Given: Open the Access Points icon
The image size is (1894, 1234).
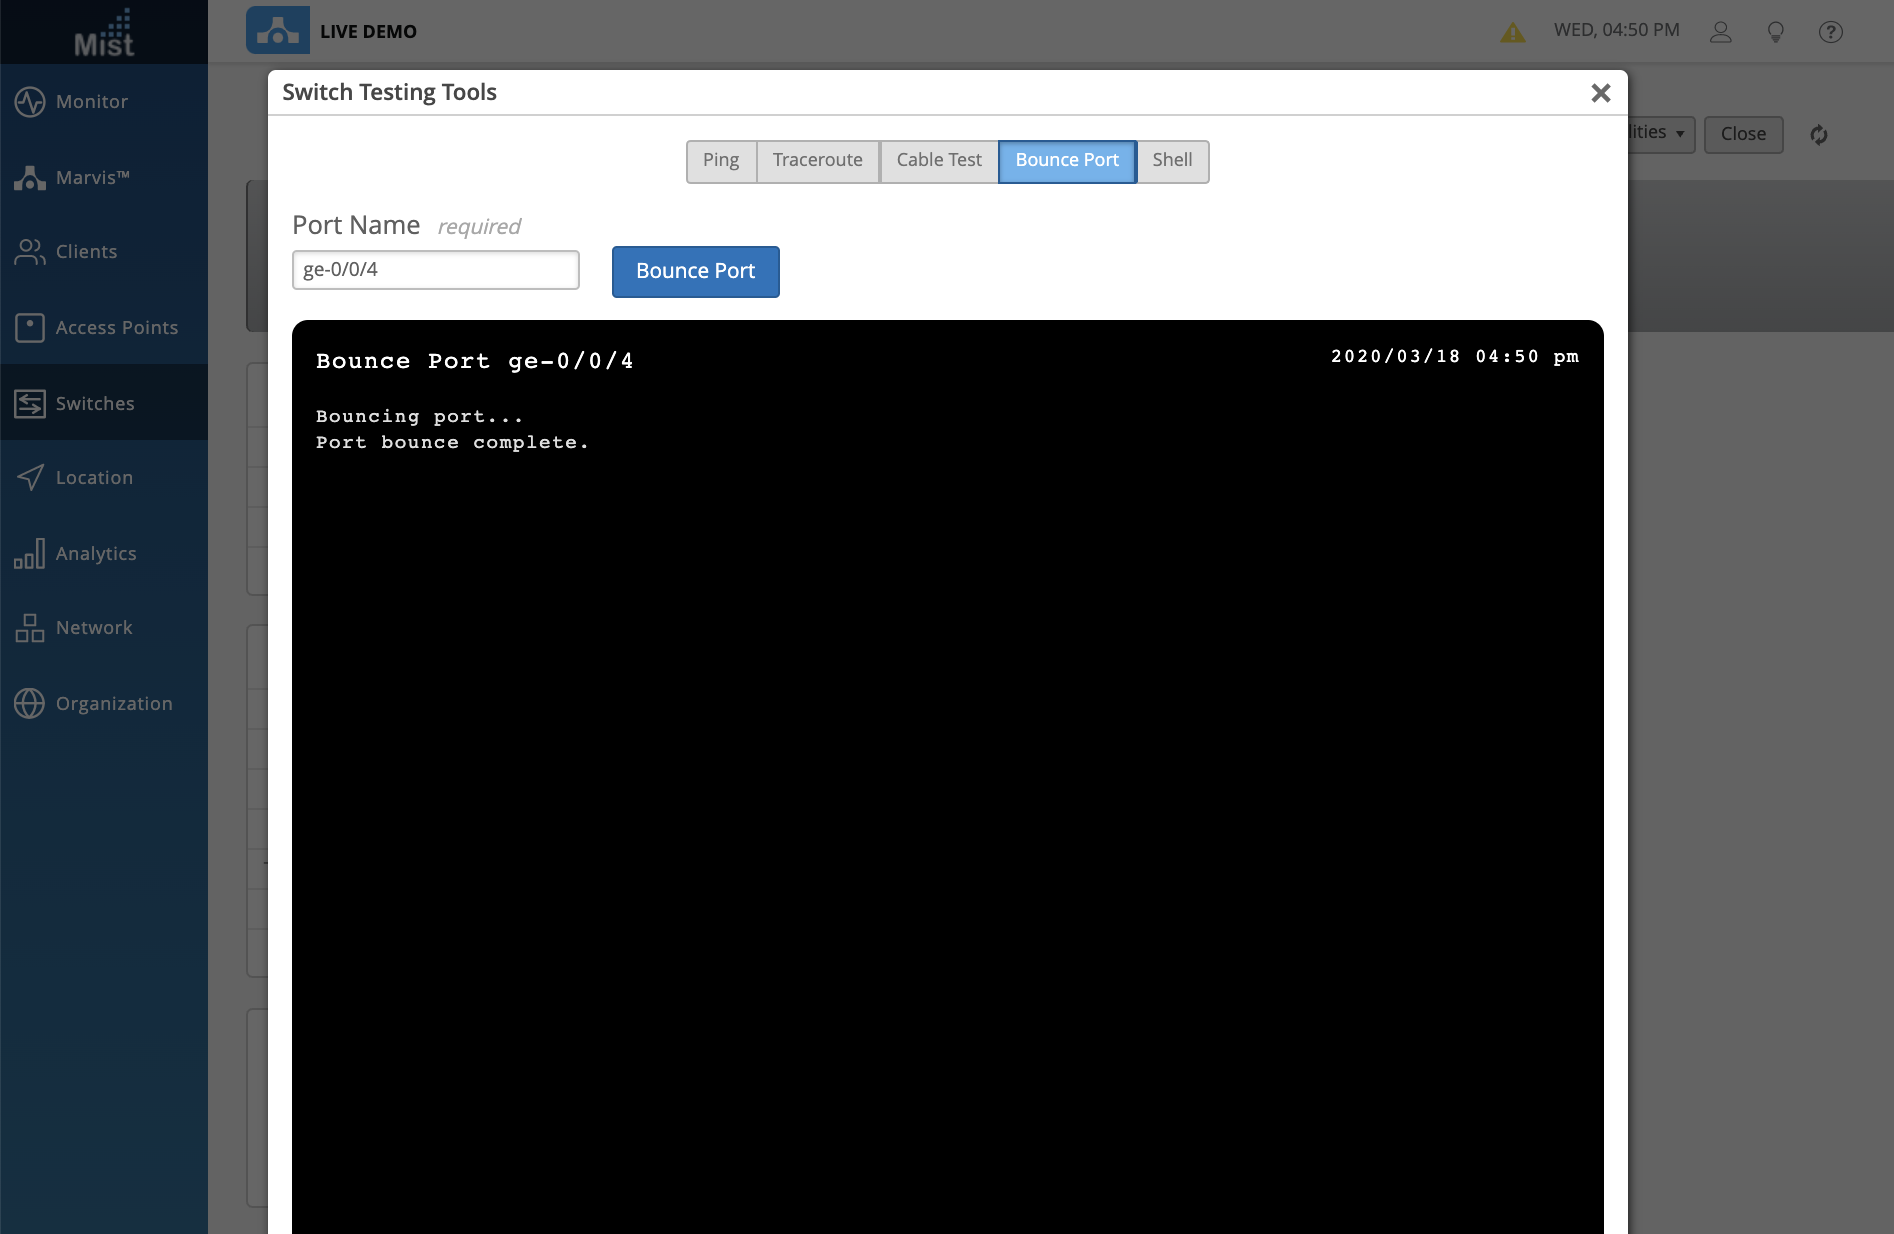Looking at the screenshot, I should click(30, 328).
